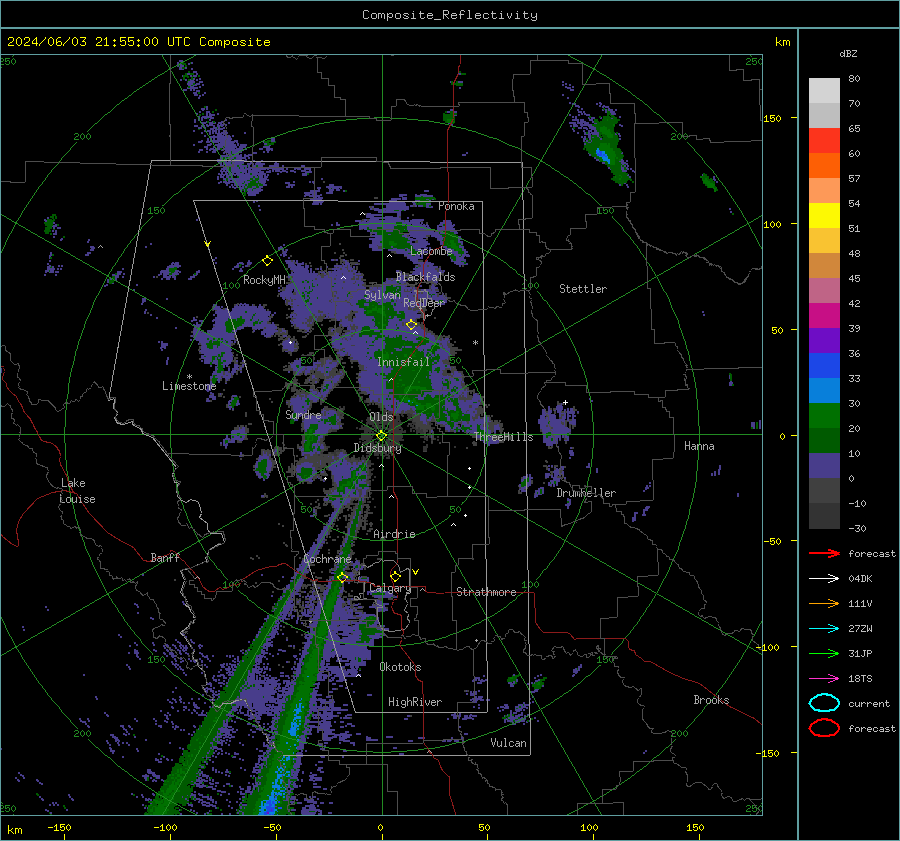
Task: Click the yellow diamond marker near RedDeer
Action: click(x=411, y=325)
